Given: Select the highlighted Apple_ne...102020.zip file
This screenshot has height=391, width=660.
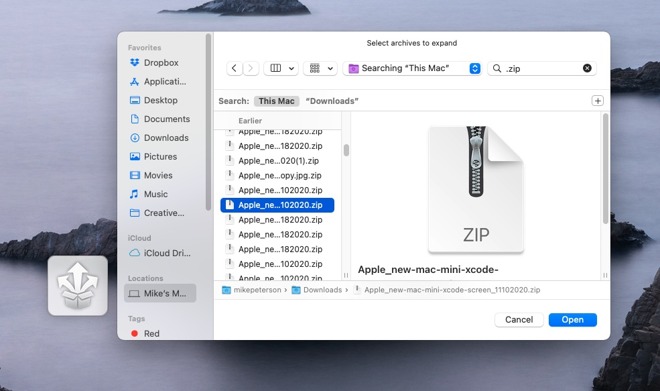Looking at the screenshot, I should 277,205.
